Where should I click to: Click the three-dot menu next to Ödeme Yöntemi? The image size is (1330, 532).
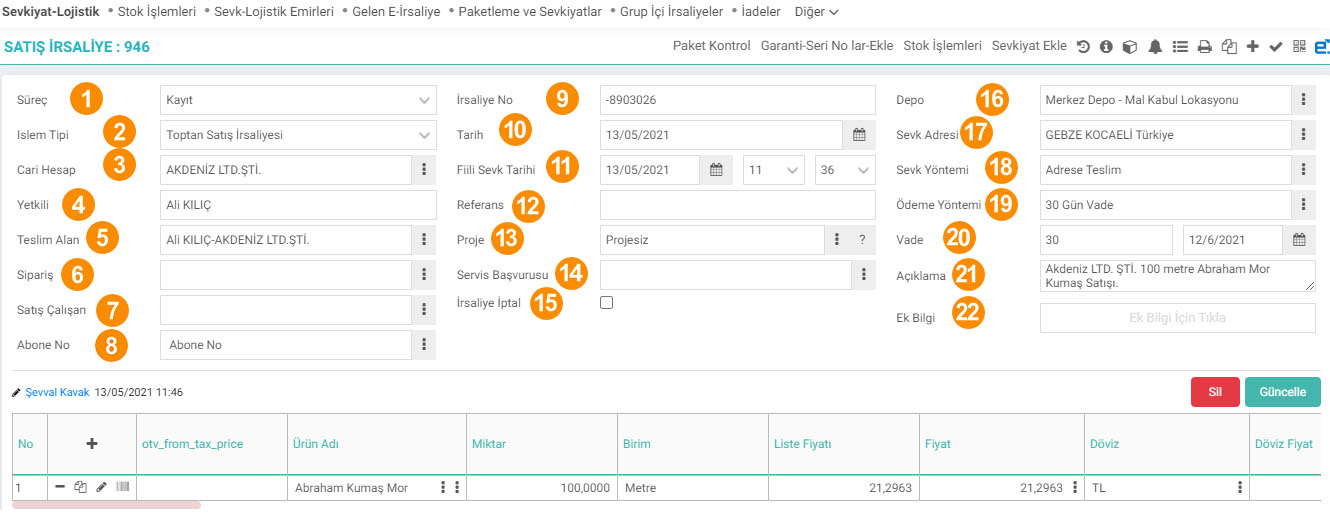pyautogui.click(x=1303, y=204)
